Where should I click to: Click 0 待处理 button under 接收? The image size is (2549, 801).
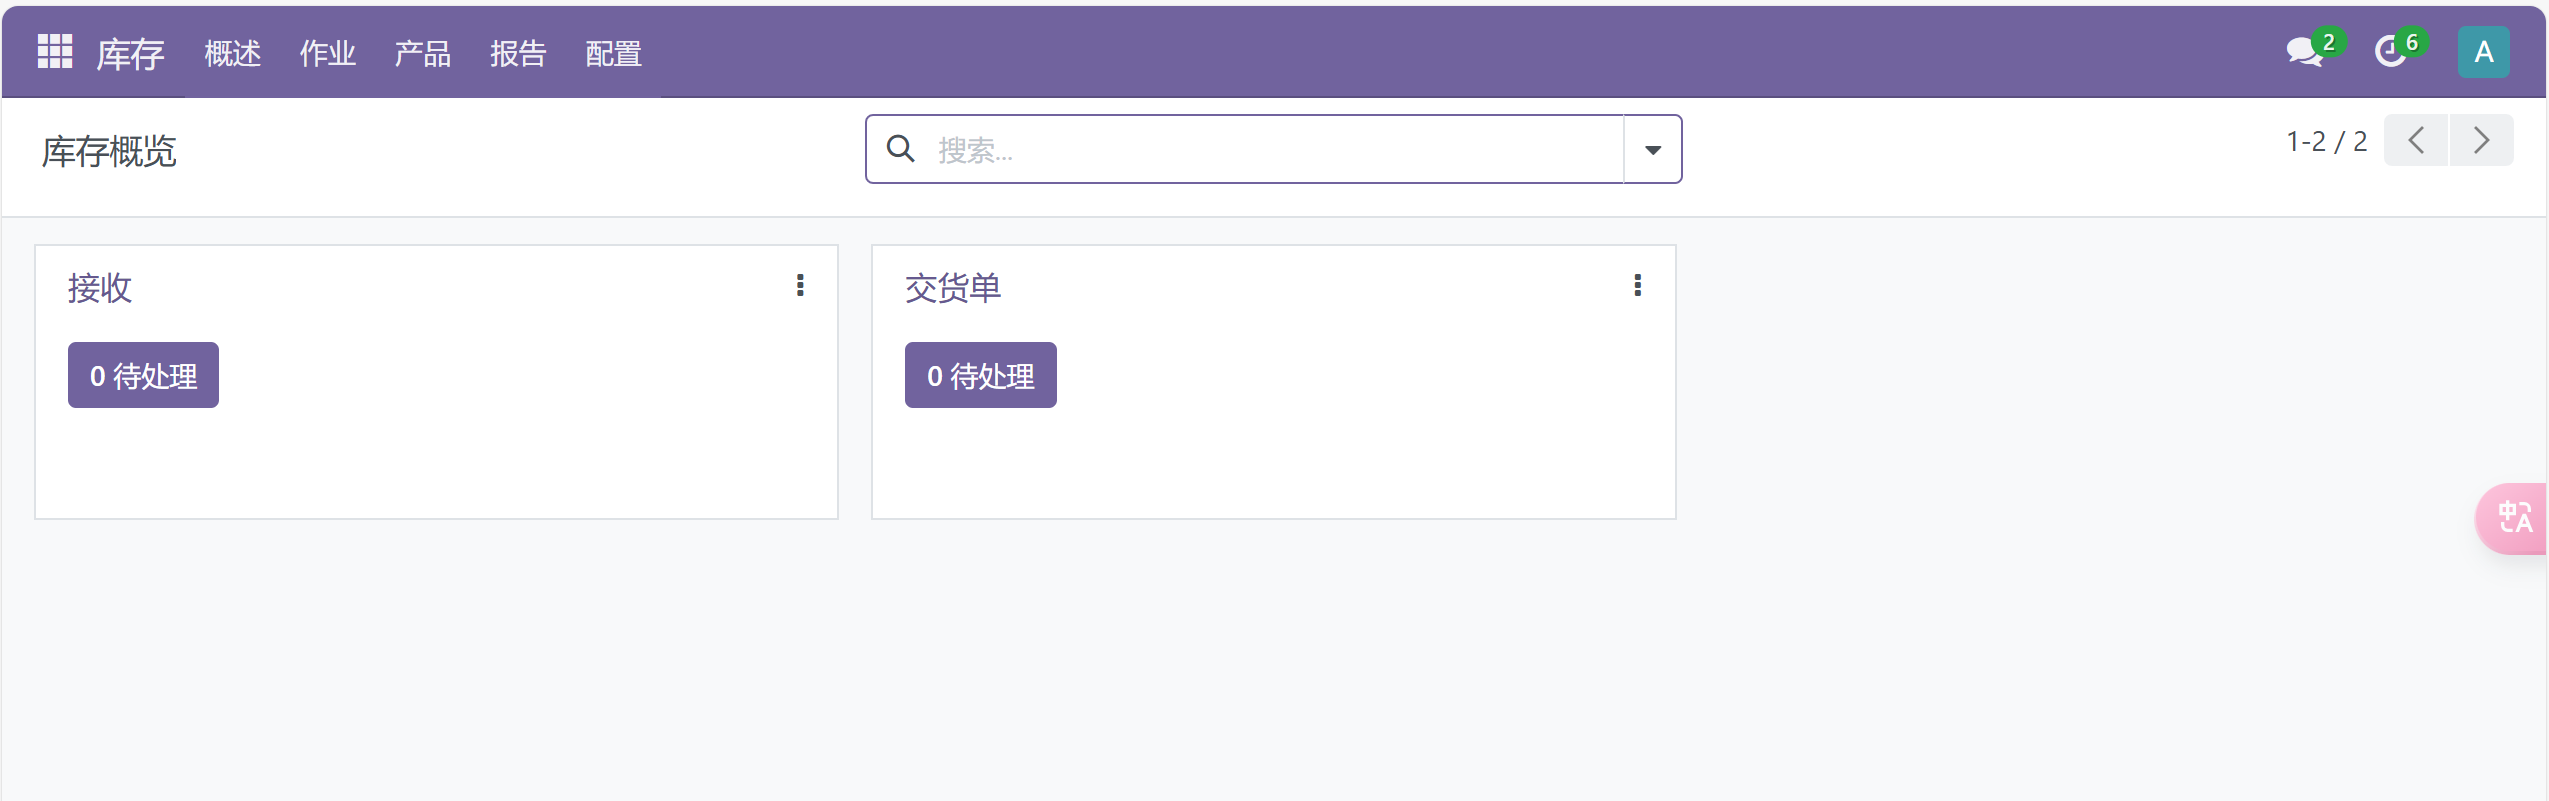(143, 376)
